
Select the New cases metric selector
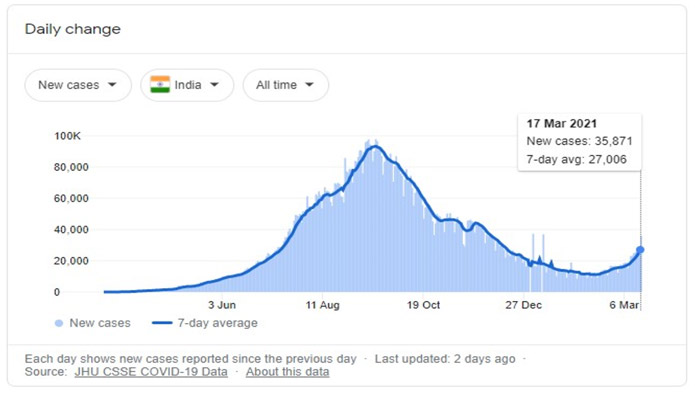tap(78, 85)
